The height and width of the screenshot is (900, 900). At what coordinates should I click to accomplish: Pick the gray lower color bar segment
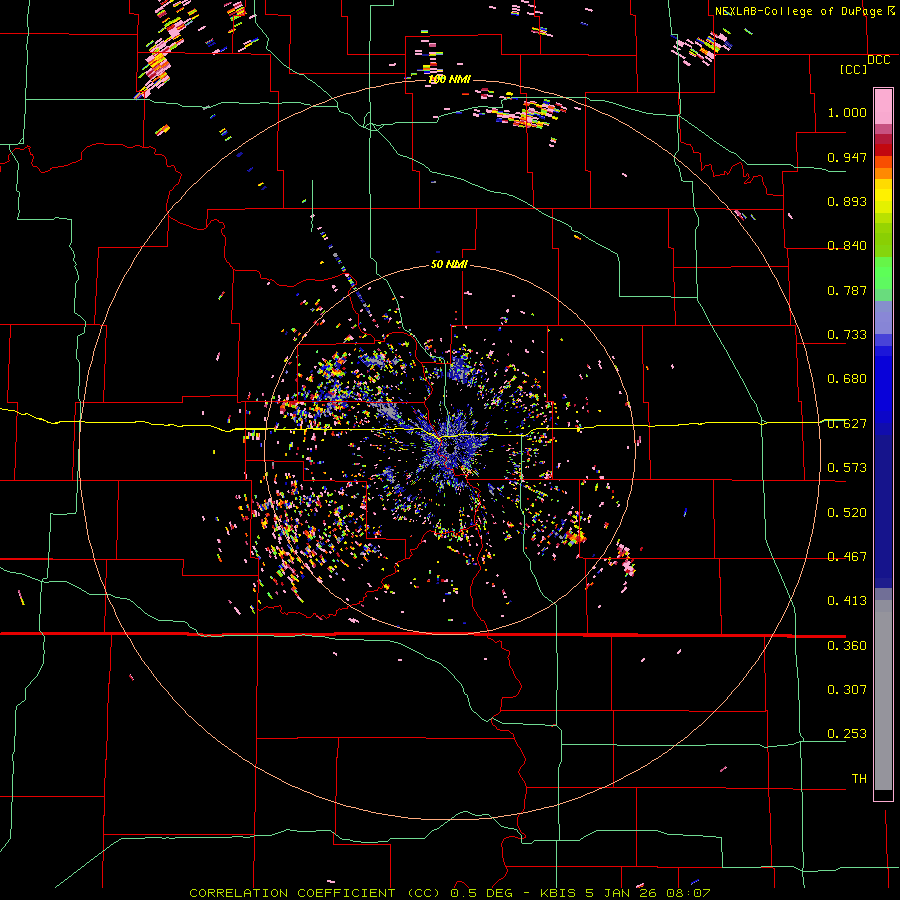click(x=883, y=695)
